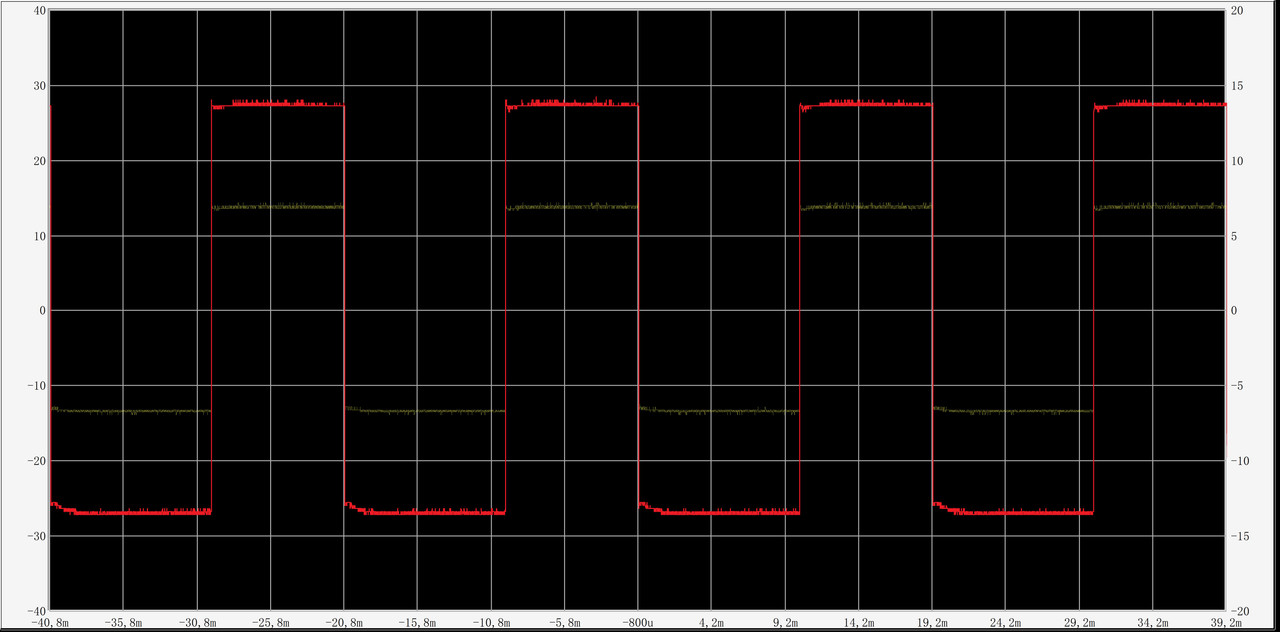Image resolution: width=1280 pixels, height=632 pixels.
Task: Select the 30 label on the left axis
Action: tap(39, 85)
